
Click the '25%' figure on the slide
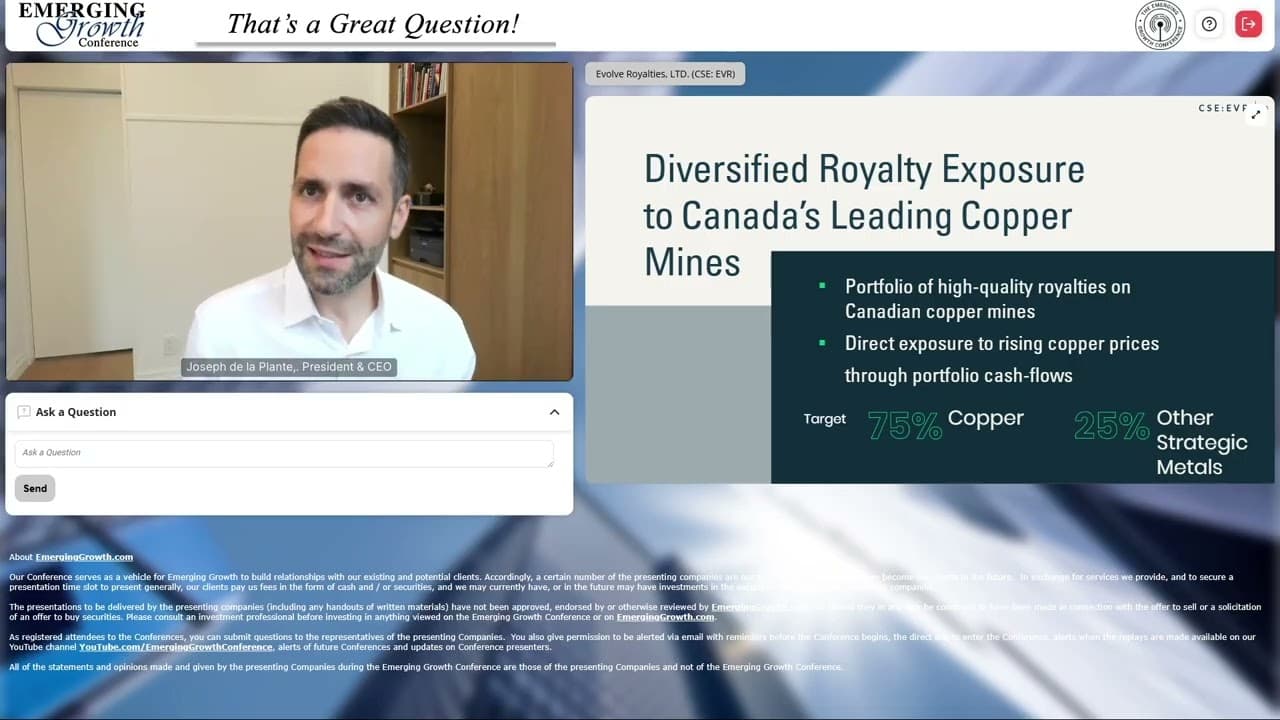click(x=1111, y=426)
